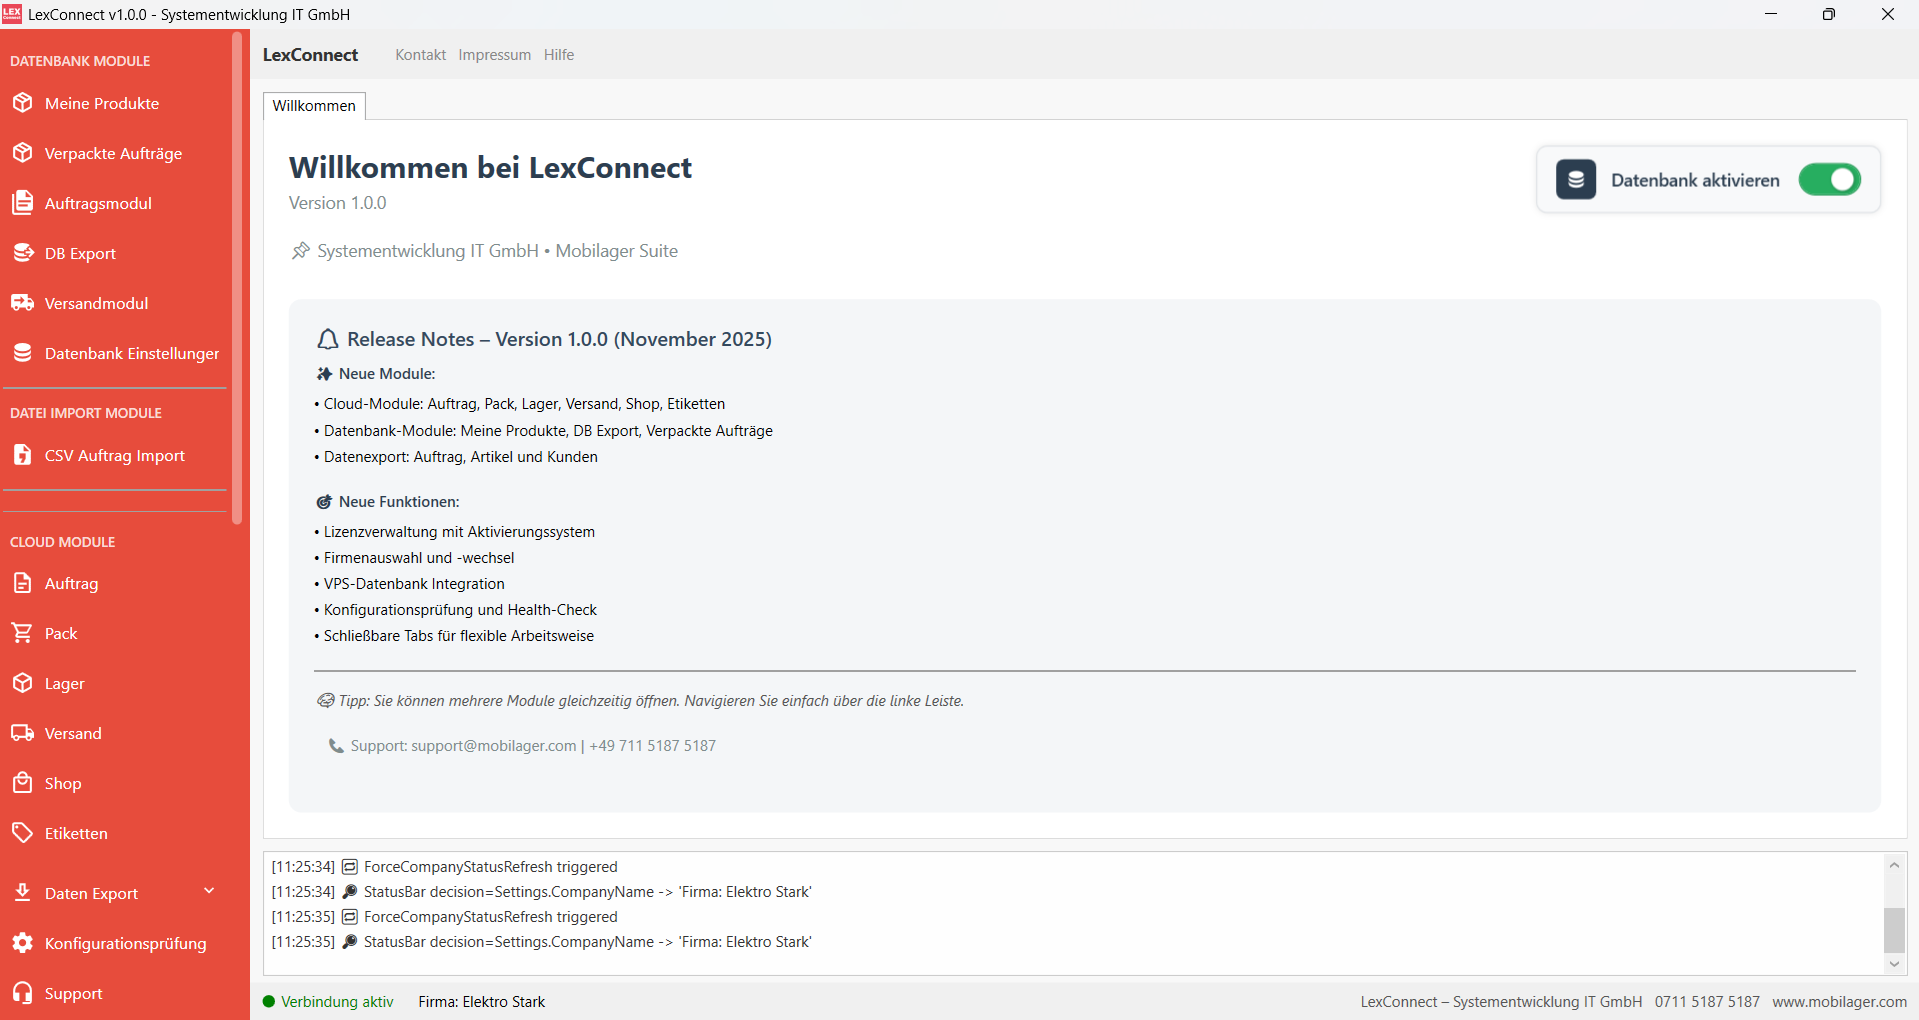This screenshot has height=1020, width=1919.
Task: Open Auftragsmodul via its document icon
Action: pyautogui.click(x=23, y=203)
